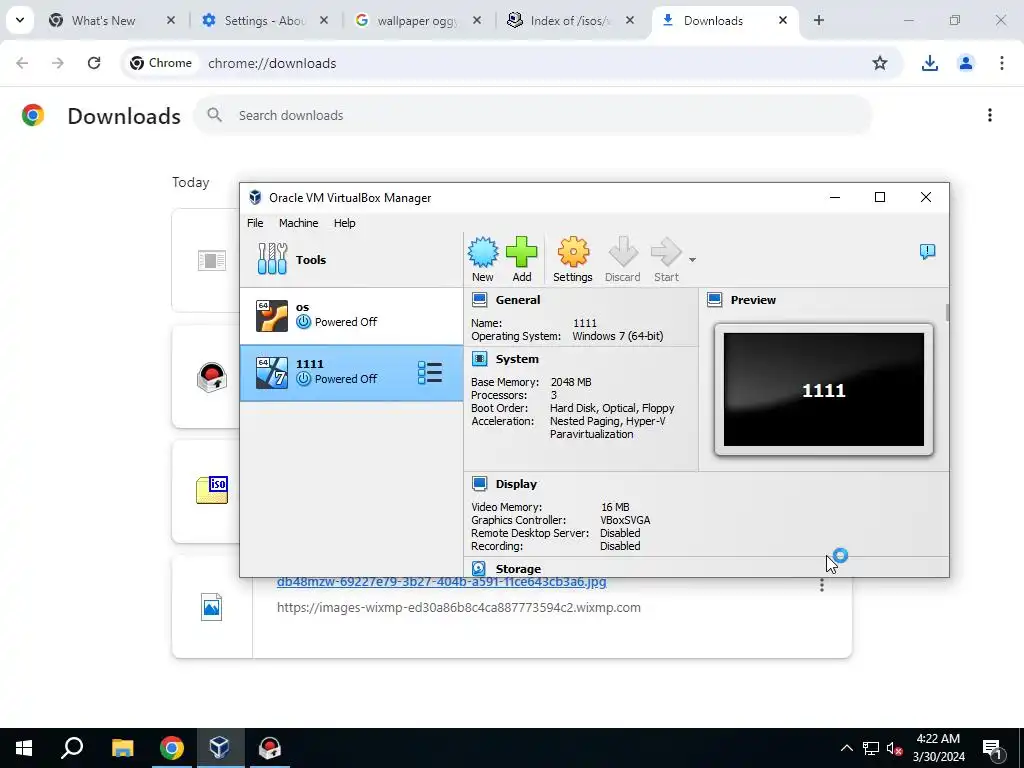
Task: Open the Windows Start menu
Action: click(24, 748)
